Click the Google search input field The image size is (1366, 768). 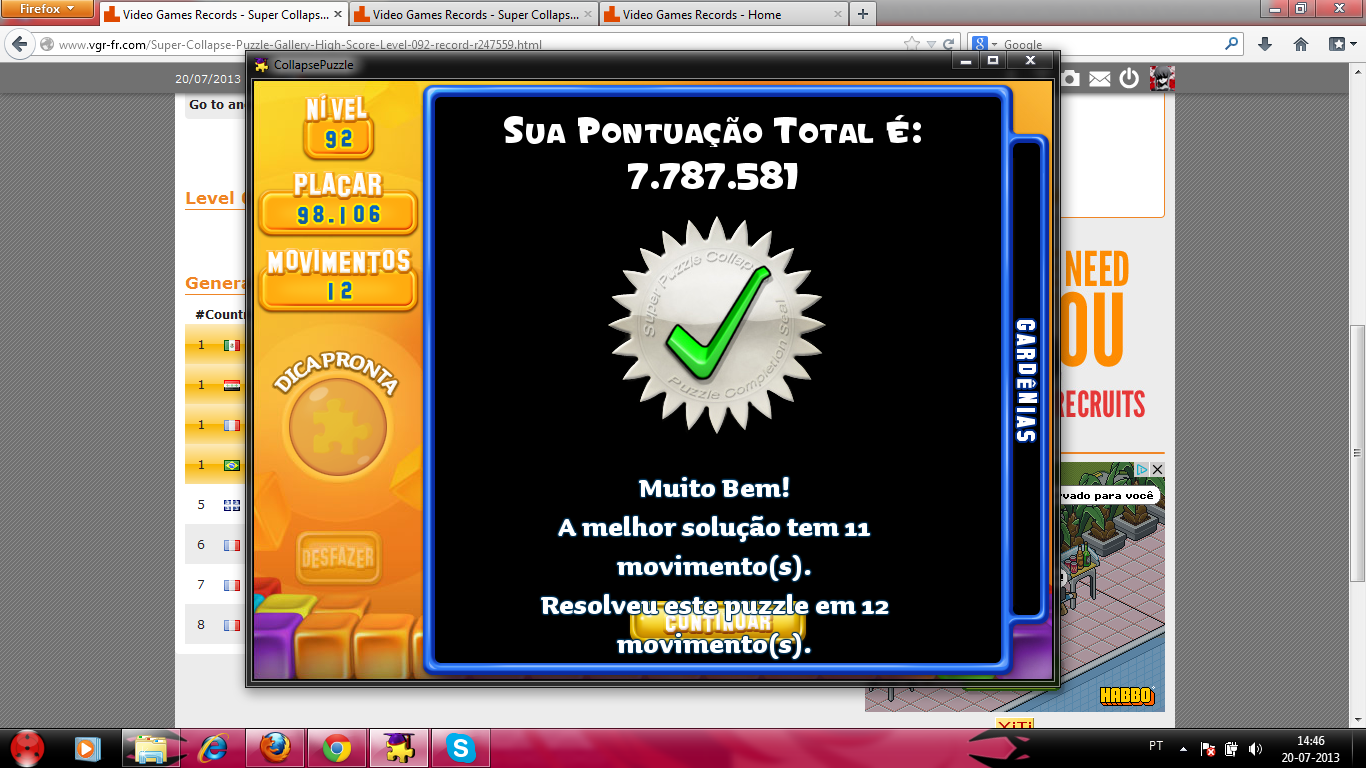1110,44
